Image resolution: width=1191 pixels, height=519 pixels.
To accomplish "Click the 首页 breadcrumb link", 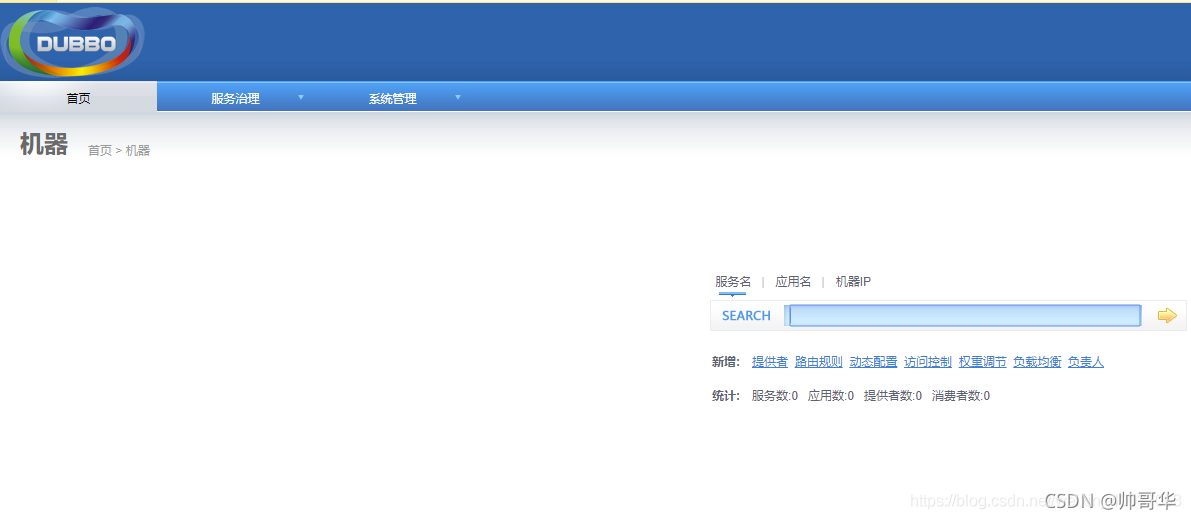I will (100, 150).
